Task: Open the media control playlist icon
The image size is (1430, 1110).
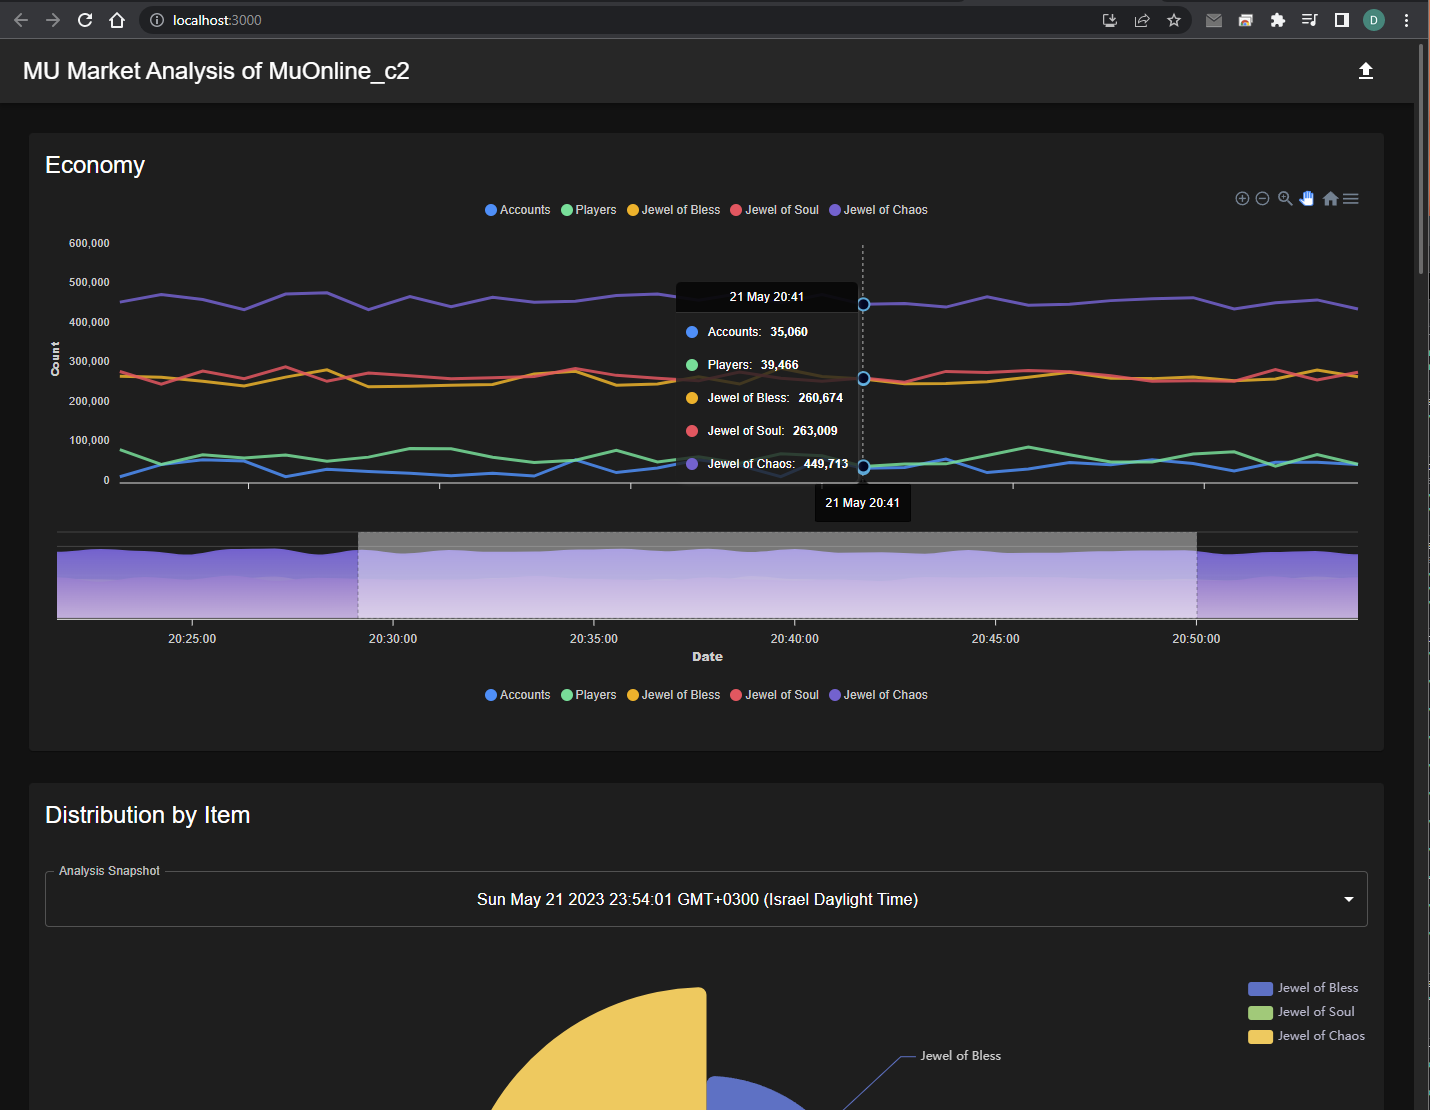Action: tap(1310, 20)
